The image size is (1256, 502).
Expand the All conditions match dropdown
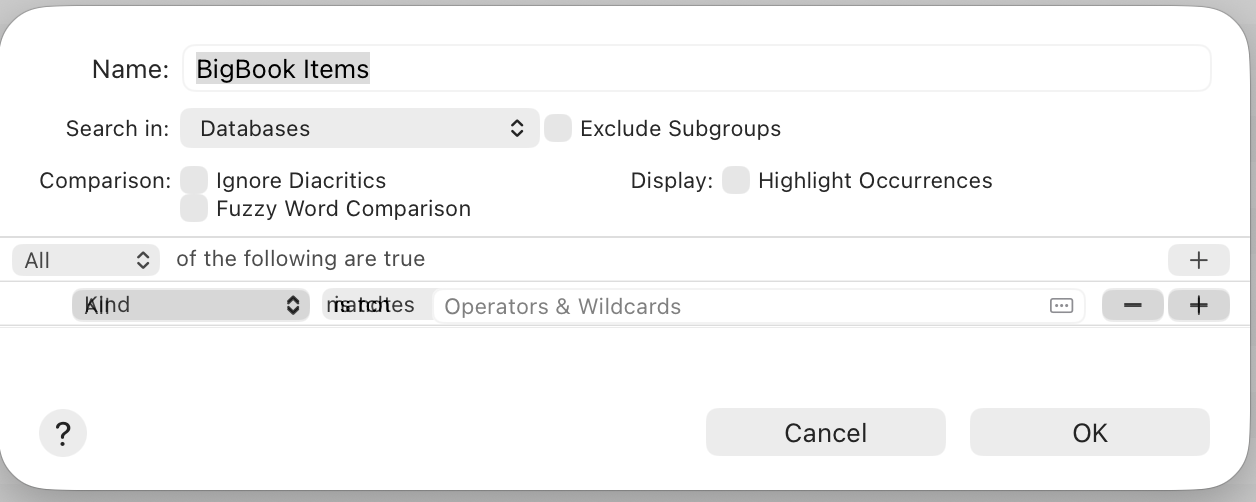(86, 260)
